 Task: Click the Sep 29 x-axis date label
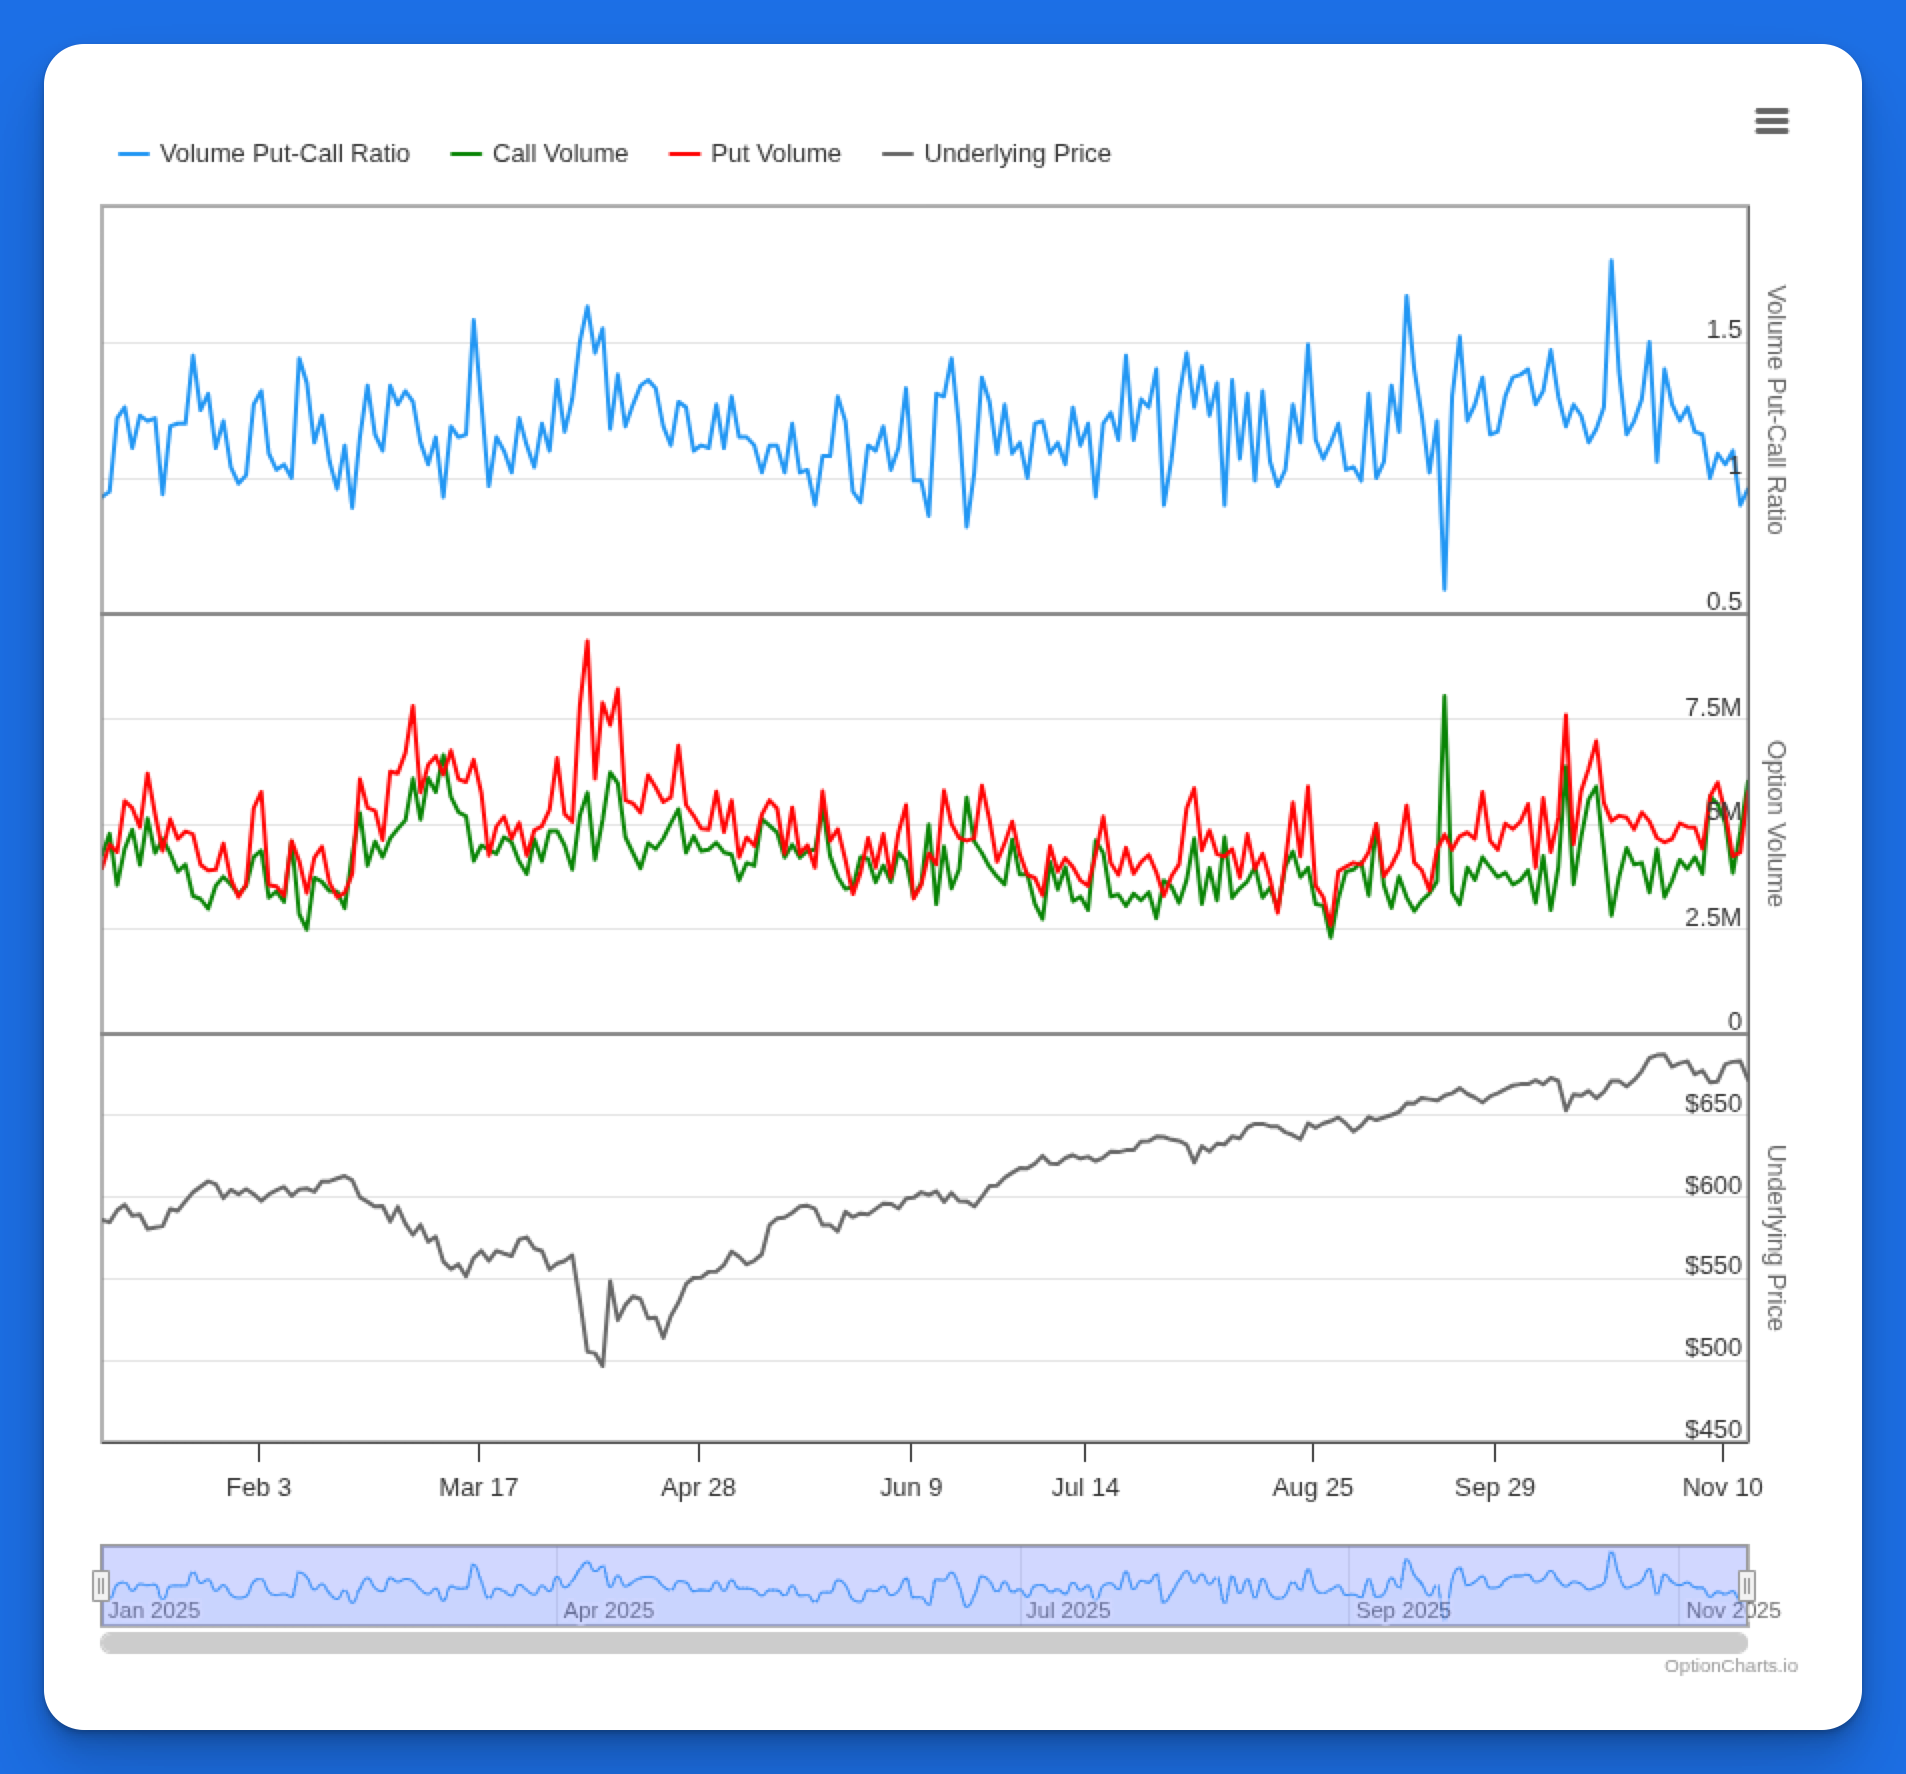[x=1494, y=1487]
